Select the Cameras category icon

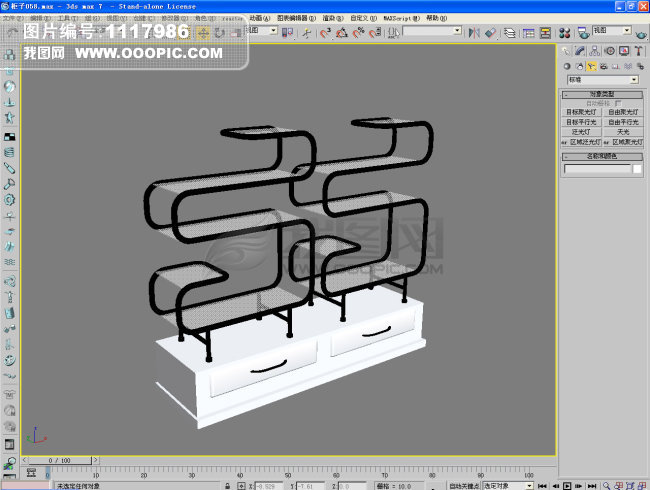(x=603, y=66)
